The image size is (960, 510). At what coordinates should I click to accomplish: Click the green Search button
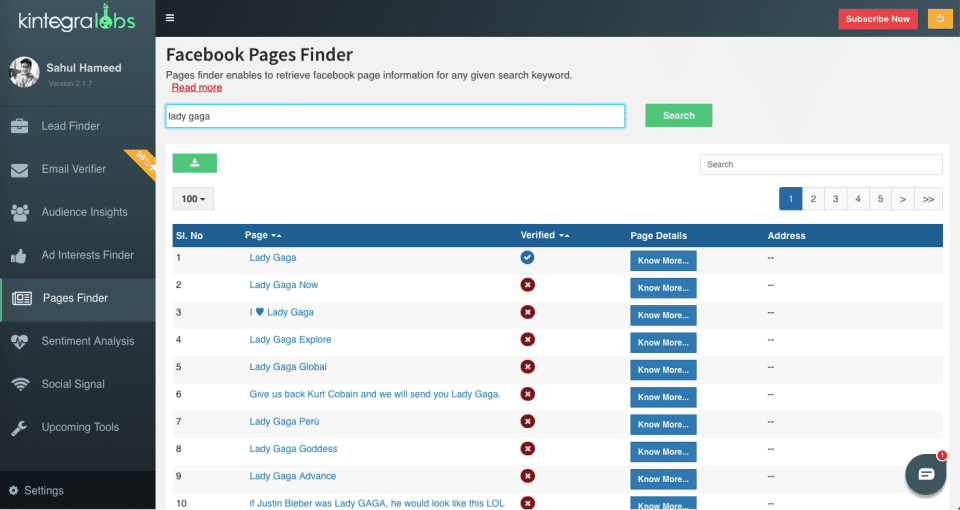point(678,115)
